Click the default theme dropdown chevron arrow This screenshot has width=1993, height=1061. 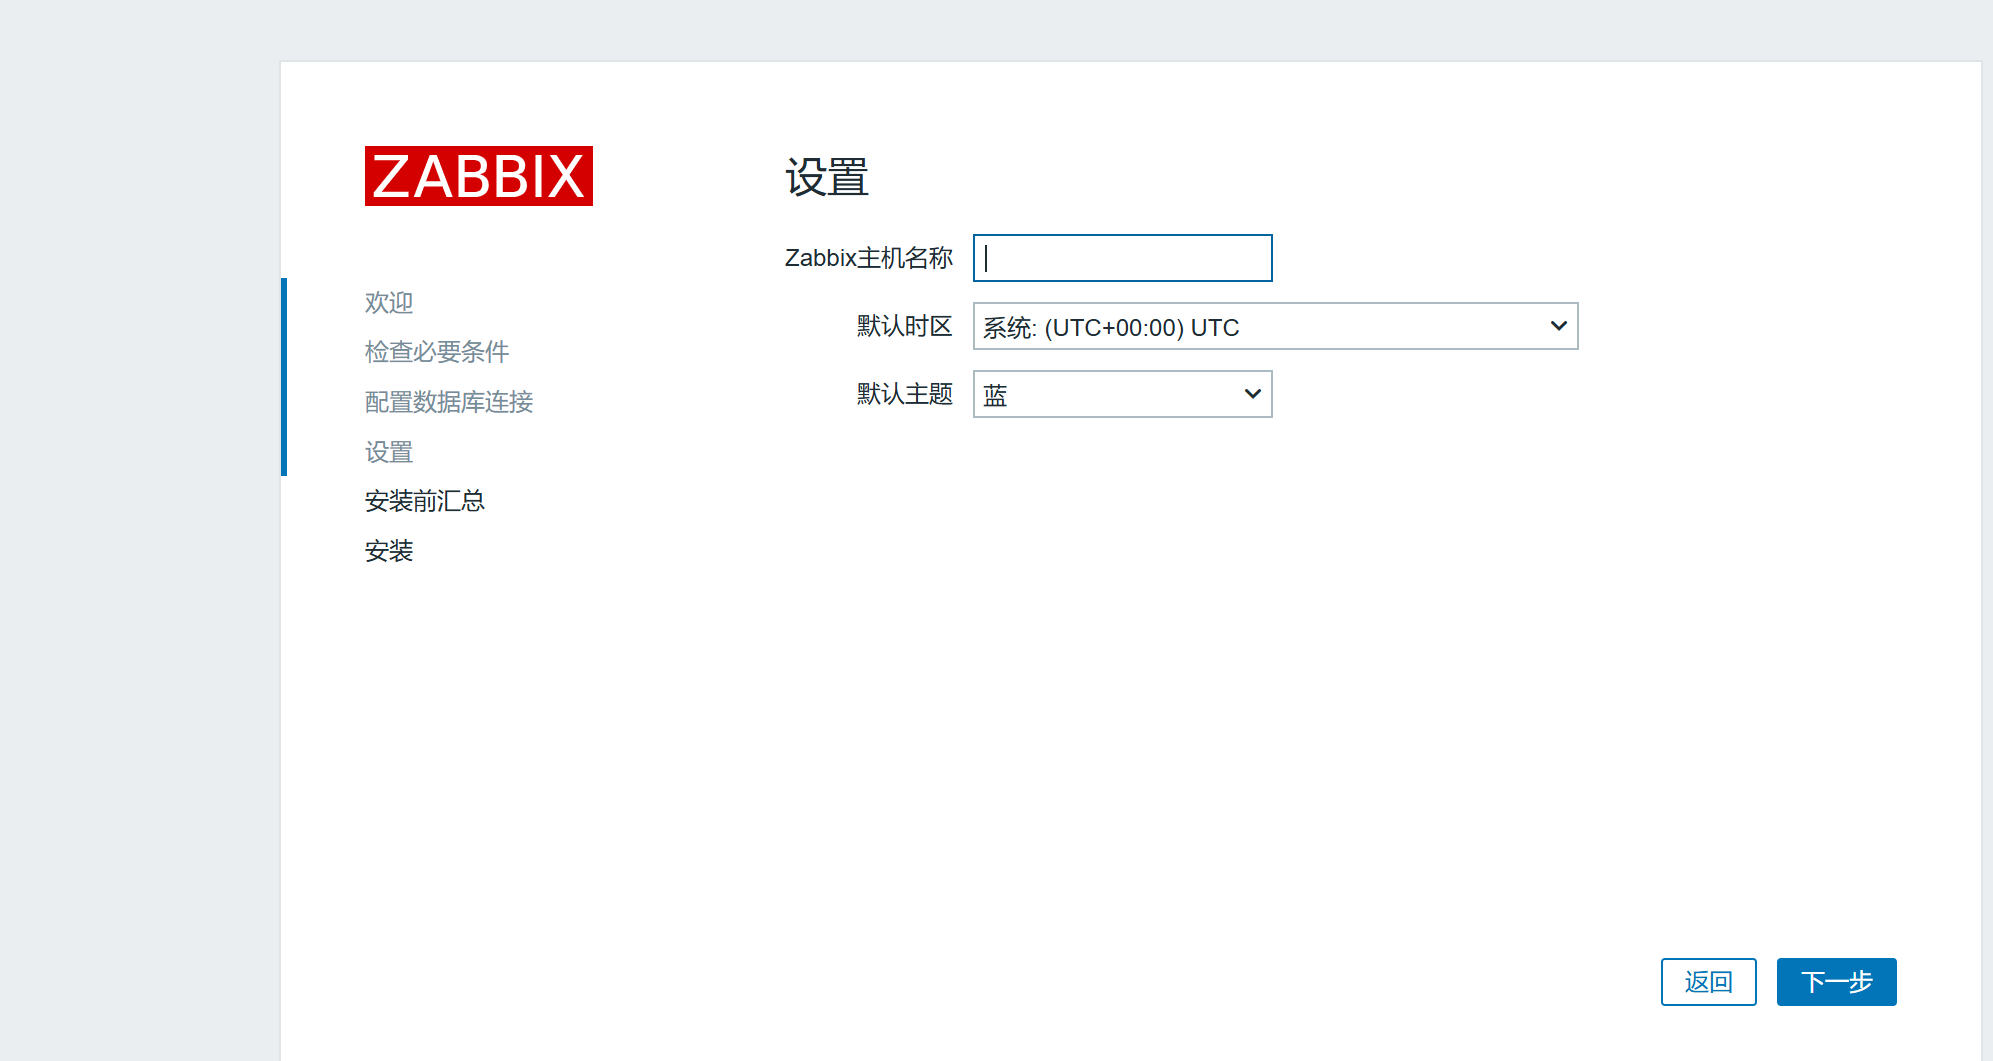point(1251,394)
